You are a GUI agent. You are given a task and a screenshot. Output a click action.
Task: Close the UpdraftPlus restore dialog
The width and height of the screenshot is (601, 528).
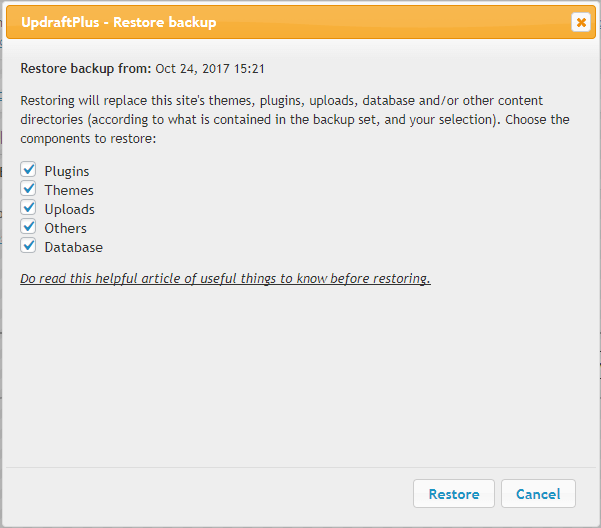click(x=580, y=22)
